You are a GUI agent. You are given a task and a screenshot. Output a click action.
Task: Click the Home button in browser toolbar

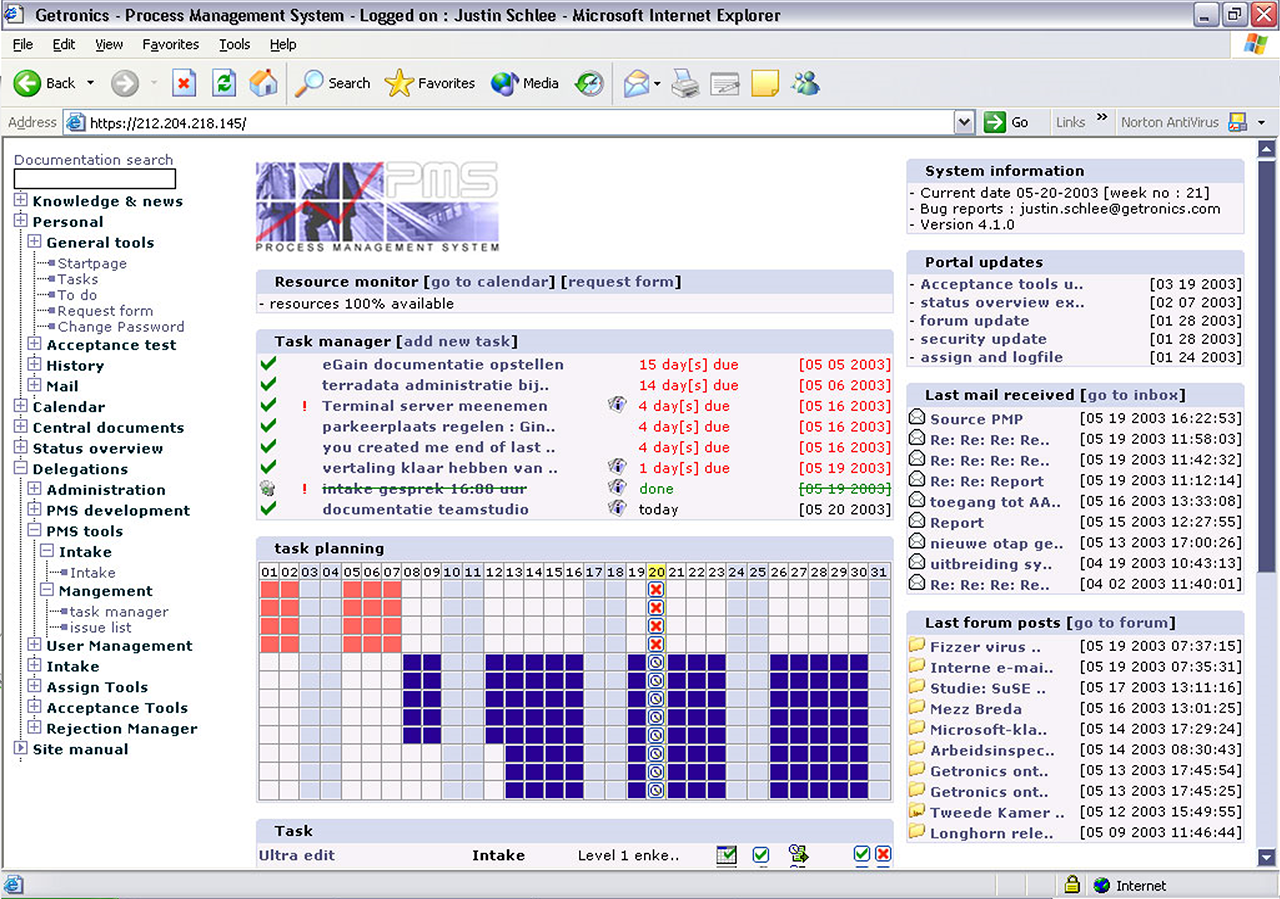[x=264, y=83]
